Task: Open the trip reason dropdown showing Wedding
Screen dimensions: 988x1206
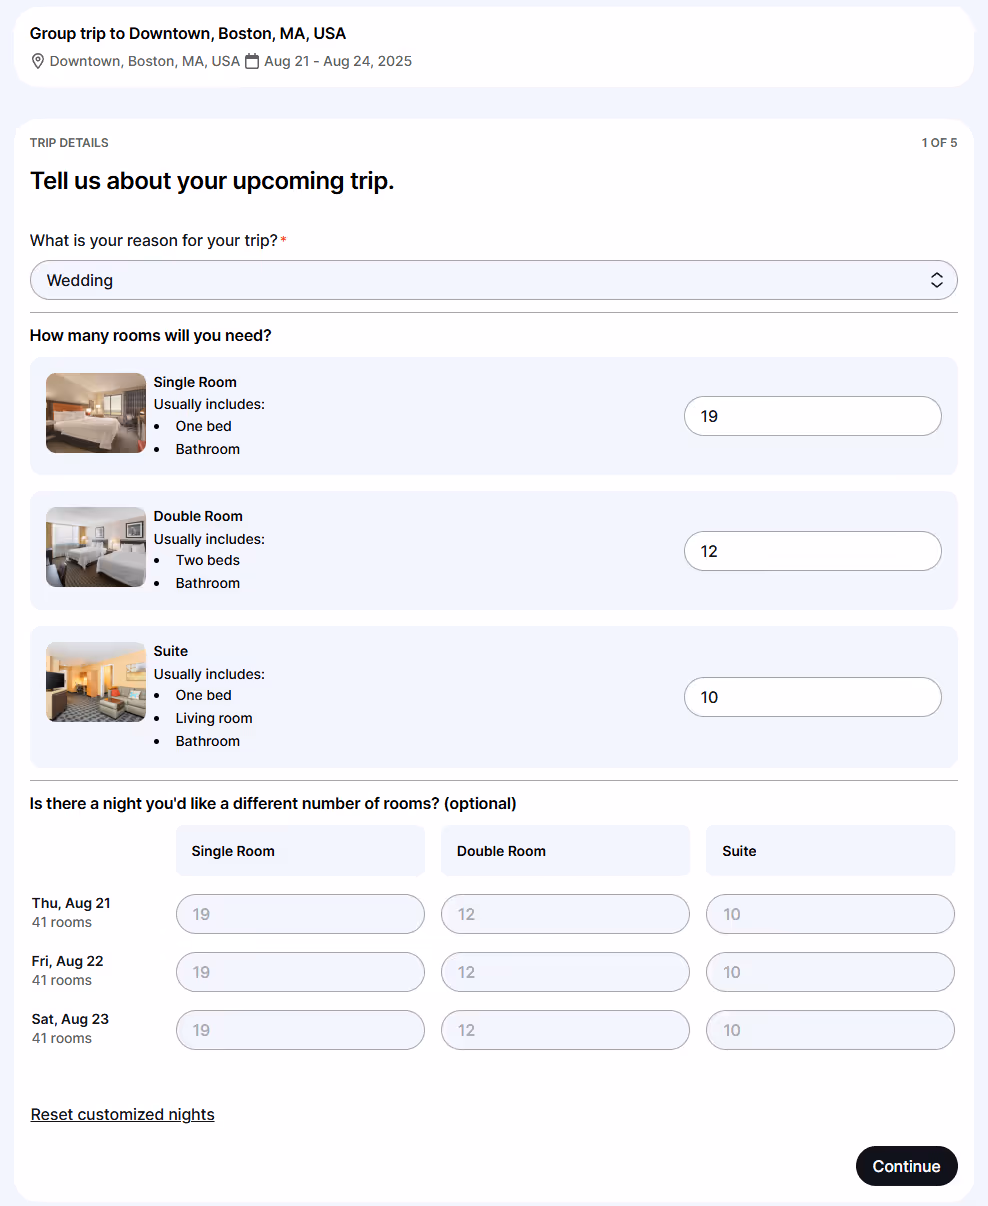Action: point(494,280)
